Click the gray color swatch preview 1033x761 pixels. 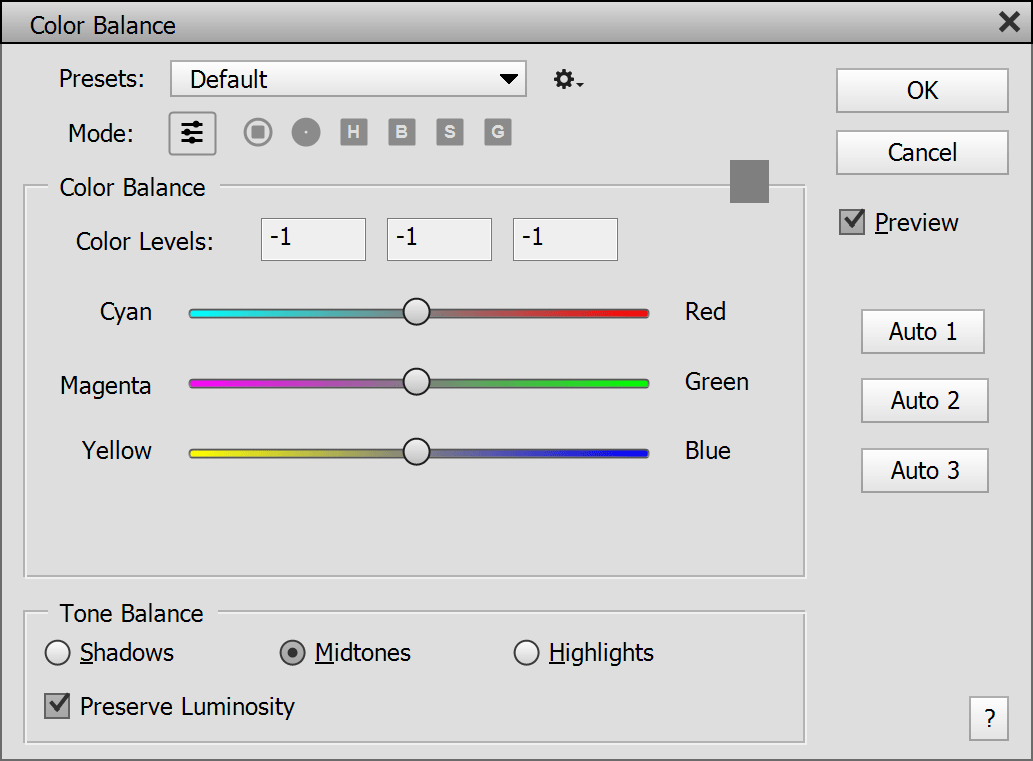click(749, 181)
